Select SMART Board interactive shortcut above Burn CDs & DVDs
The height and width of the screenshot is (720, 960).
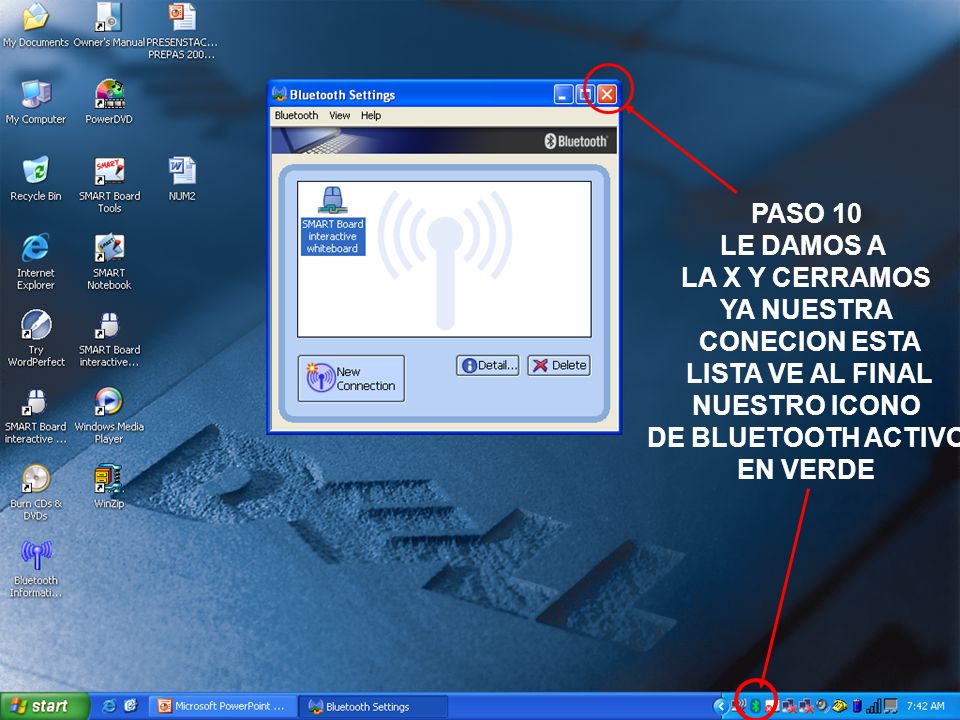pyautogui.click(x=36, y=415)
